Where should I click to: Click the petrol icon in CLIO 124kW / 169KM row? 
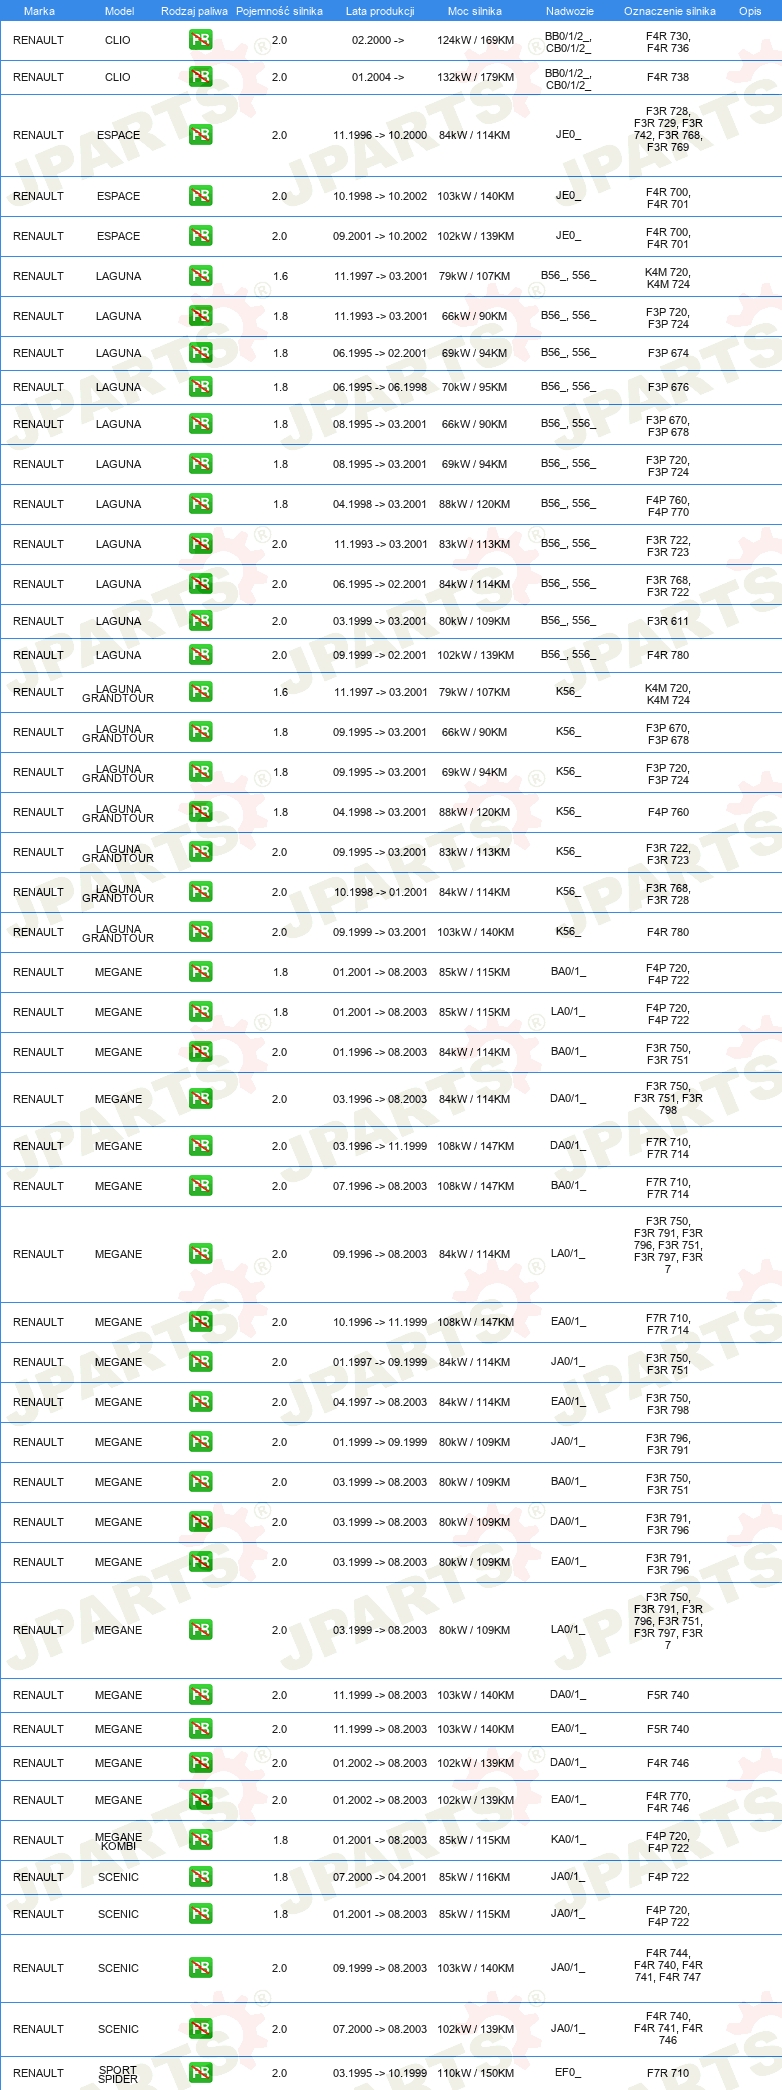200,41
